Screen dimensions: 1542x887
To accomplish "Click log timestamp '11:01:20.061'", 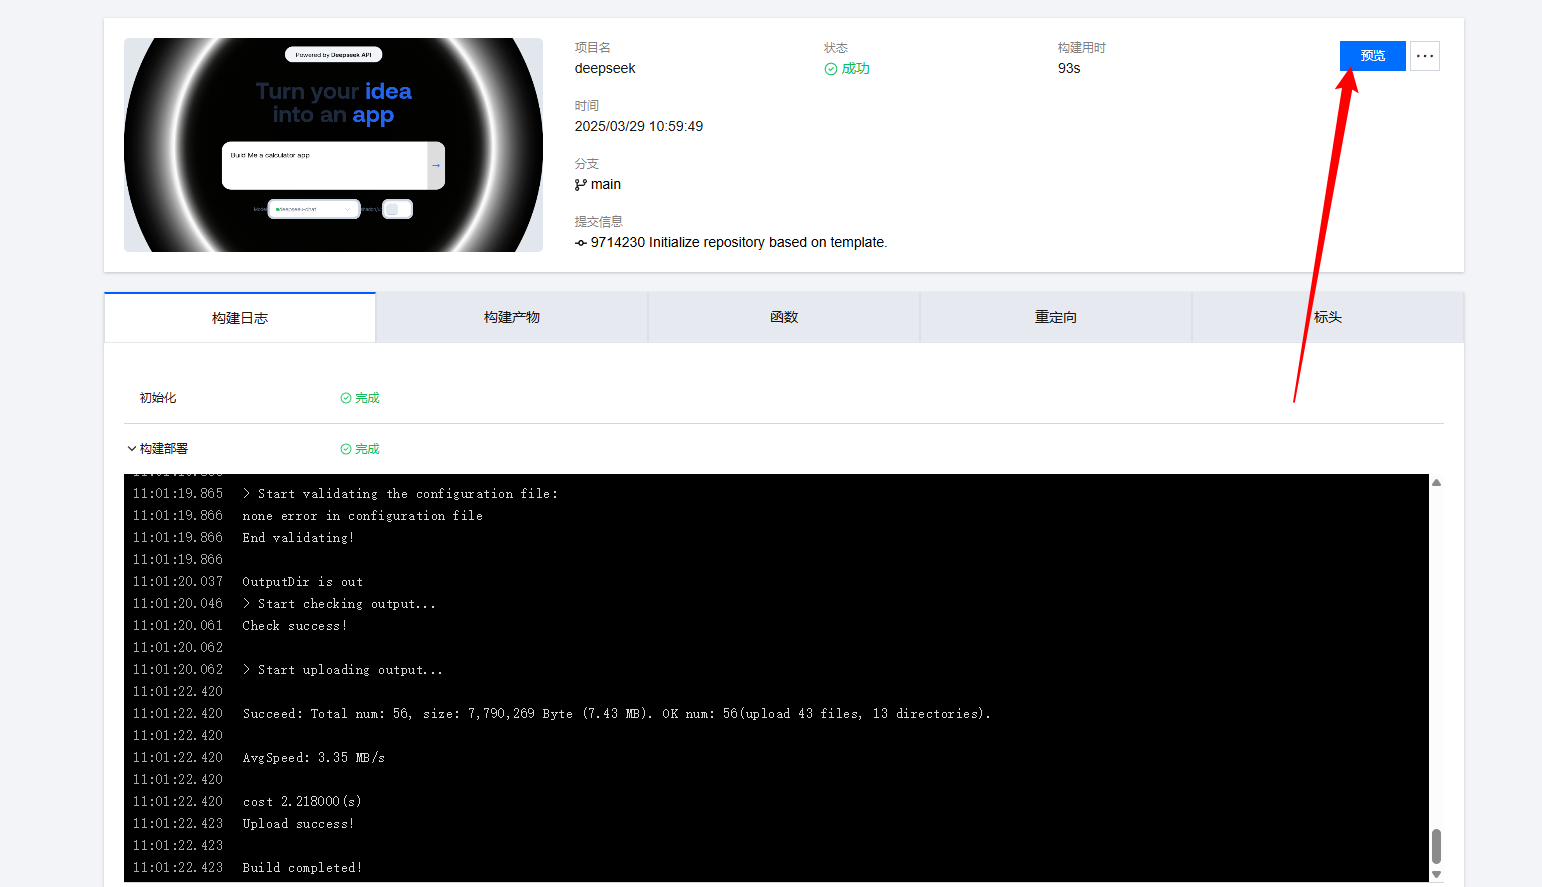I will point(178,626).
